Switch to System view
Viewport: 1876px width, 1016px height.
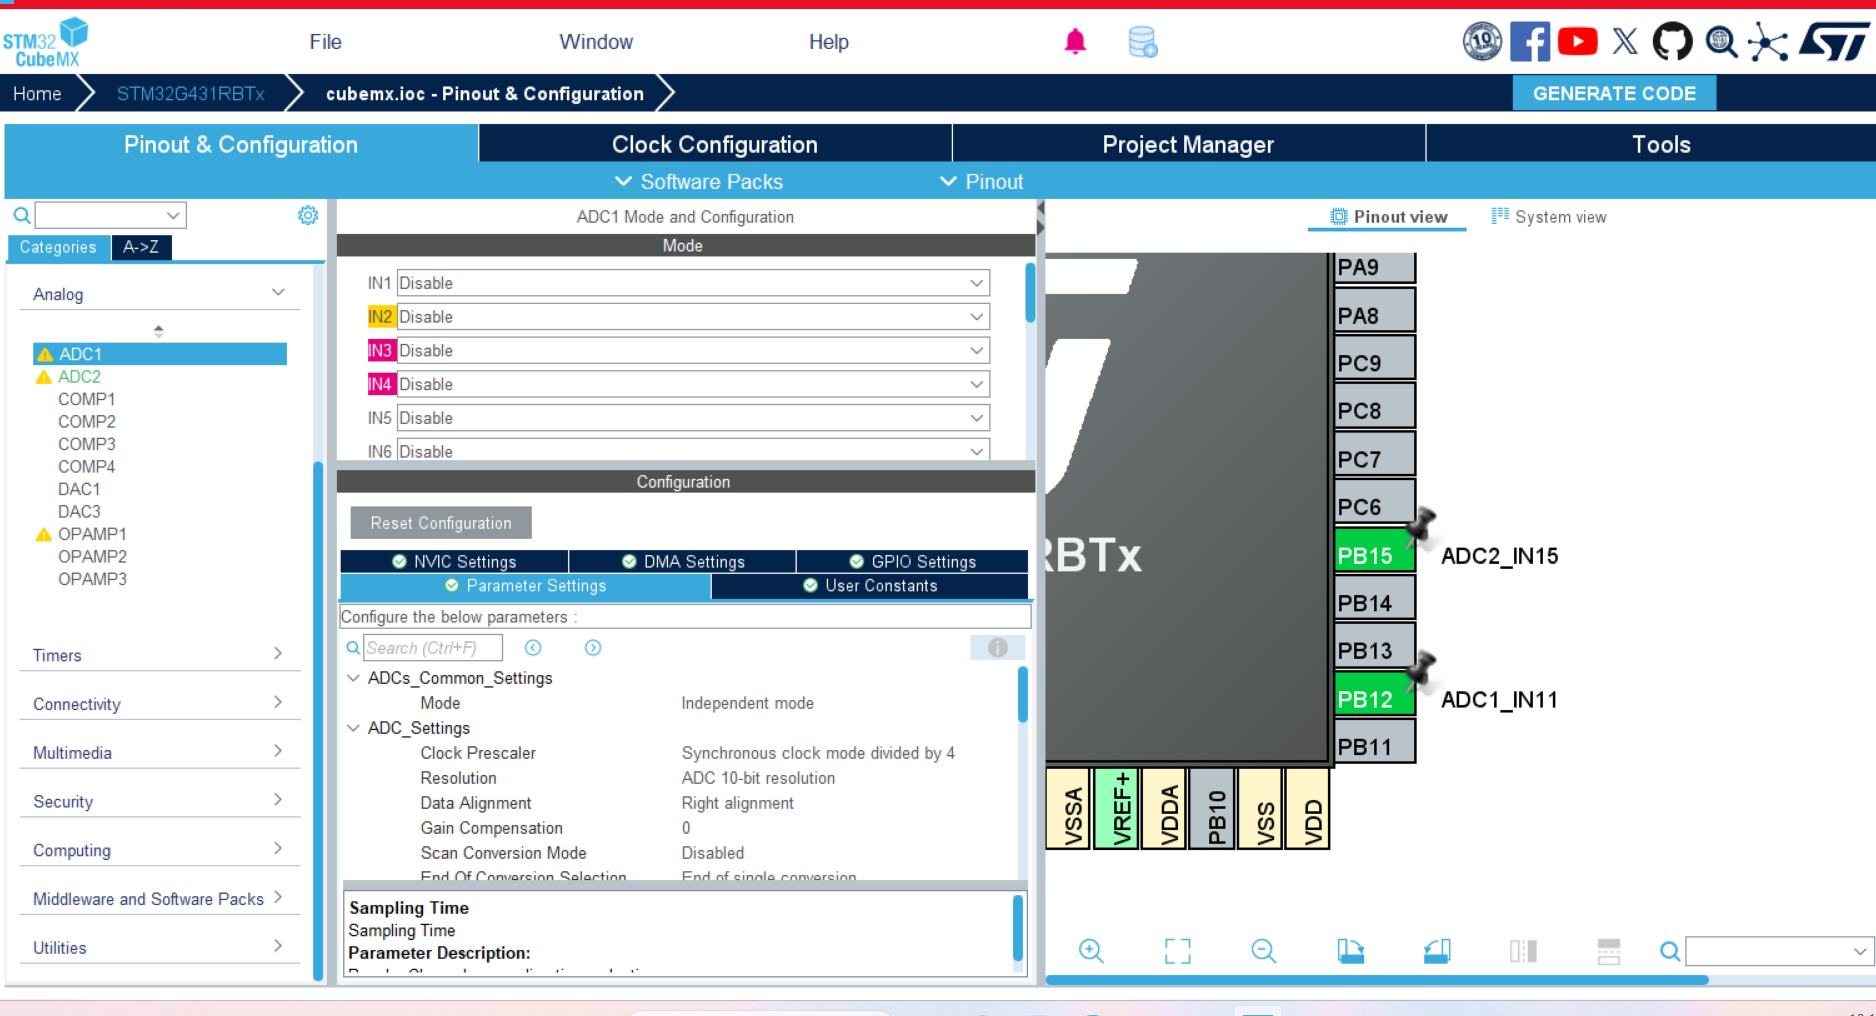pyautogui.click(x=1549, y=217)
